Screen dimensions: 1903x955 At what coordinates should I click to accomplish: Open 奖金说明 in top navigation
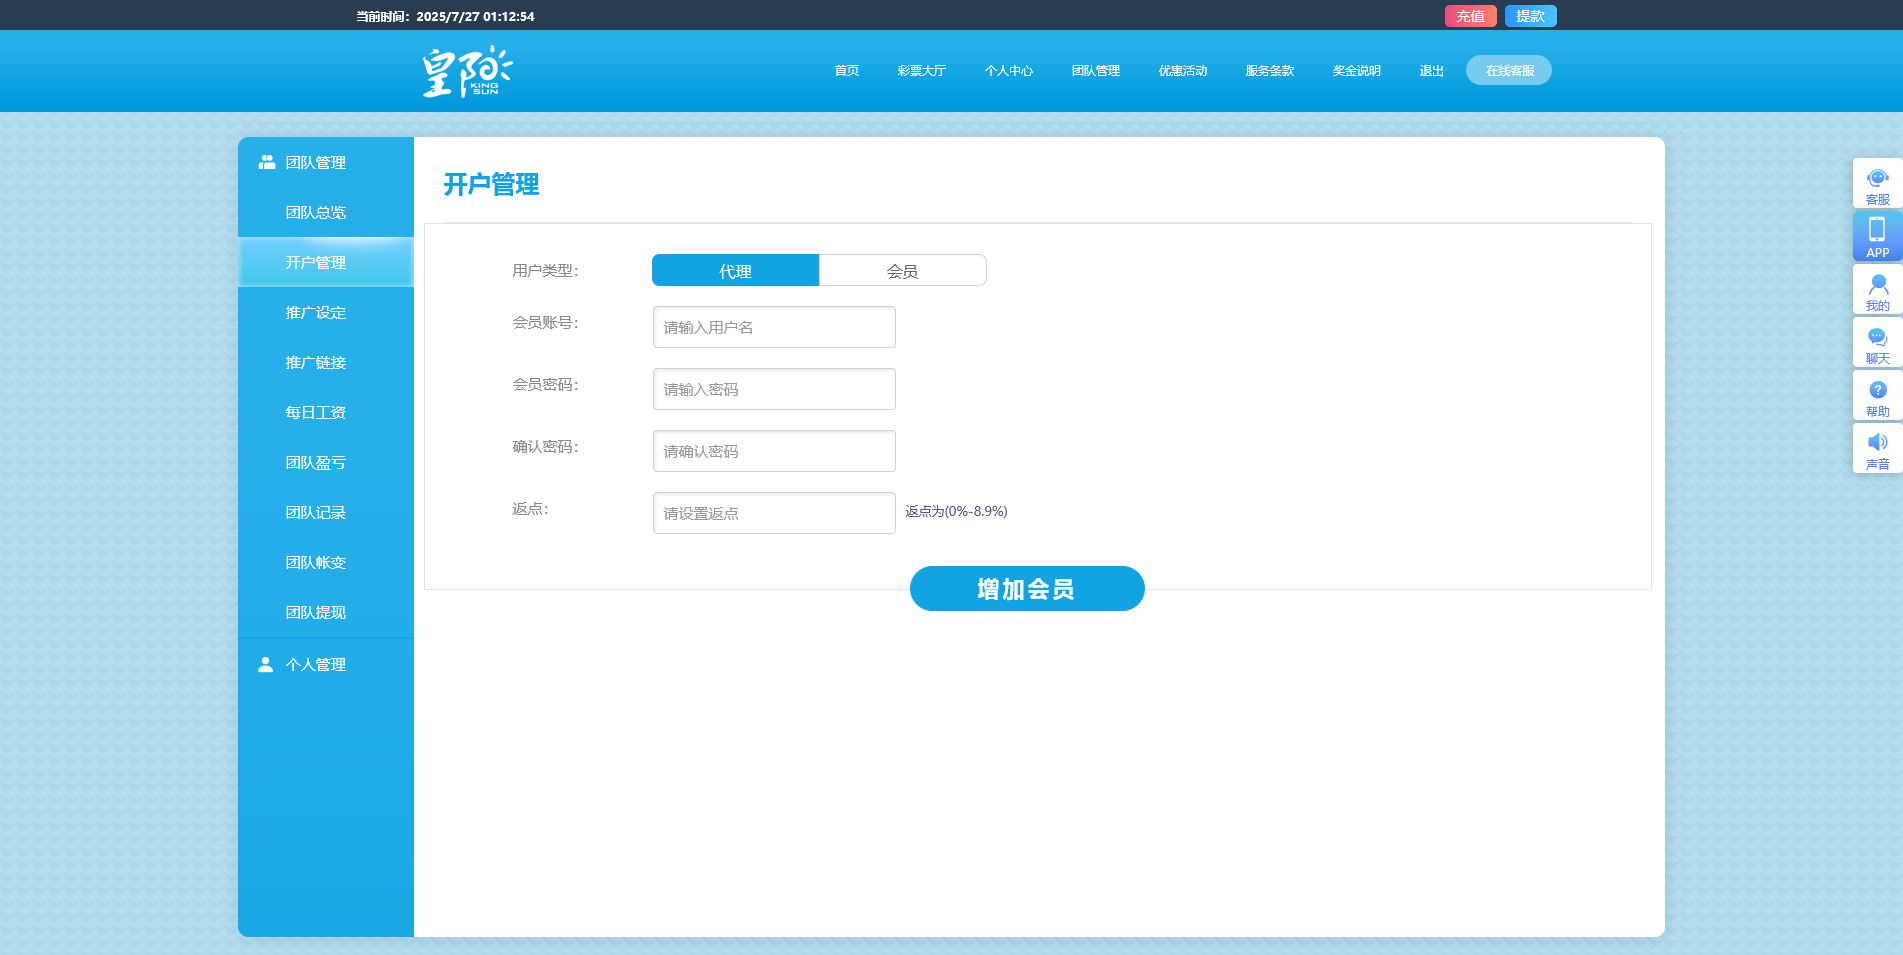(1356, 71)
